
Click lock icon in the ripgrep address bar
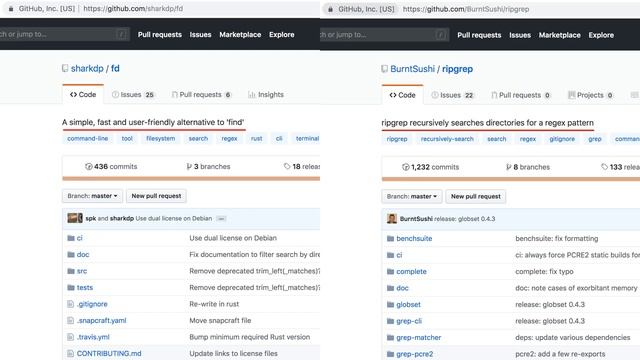coord(330,9)
